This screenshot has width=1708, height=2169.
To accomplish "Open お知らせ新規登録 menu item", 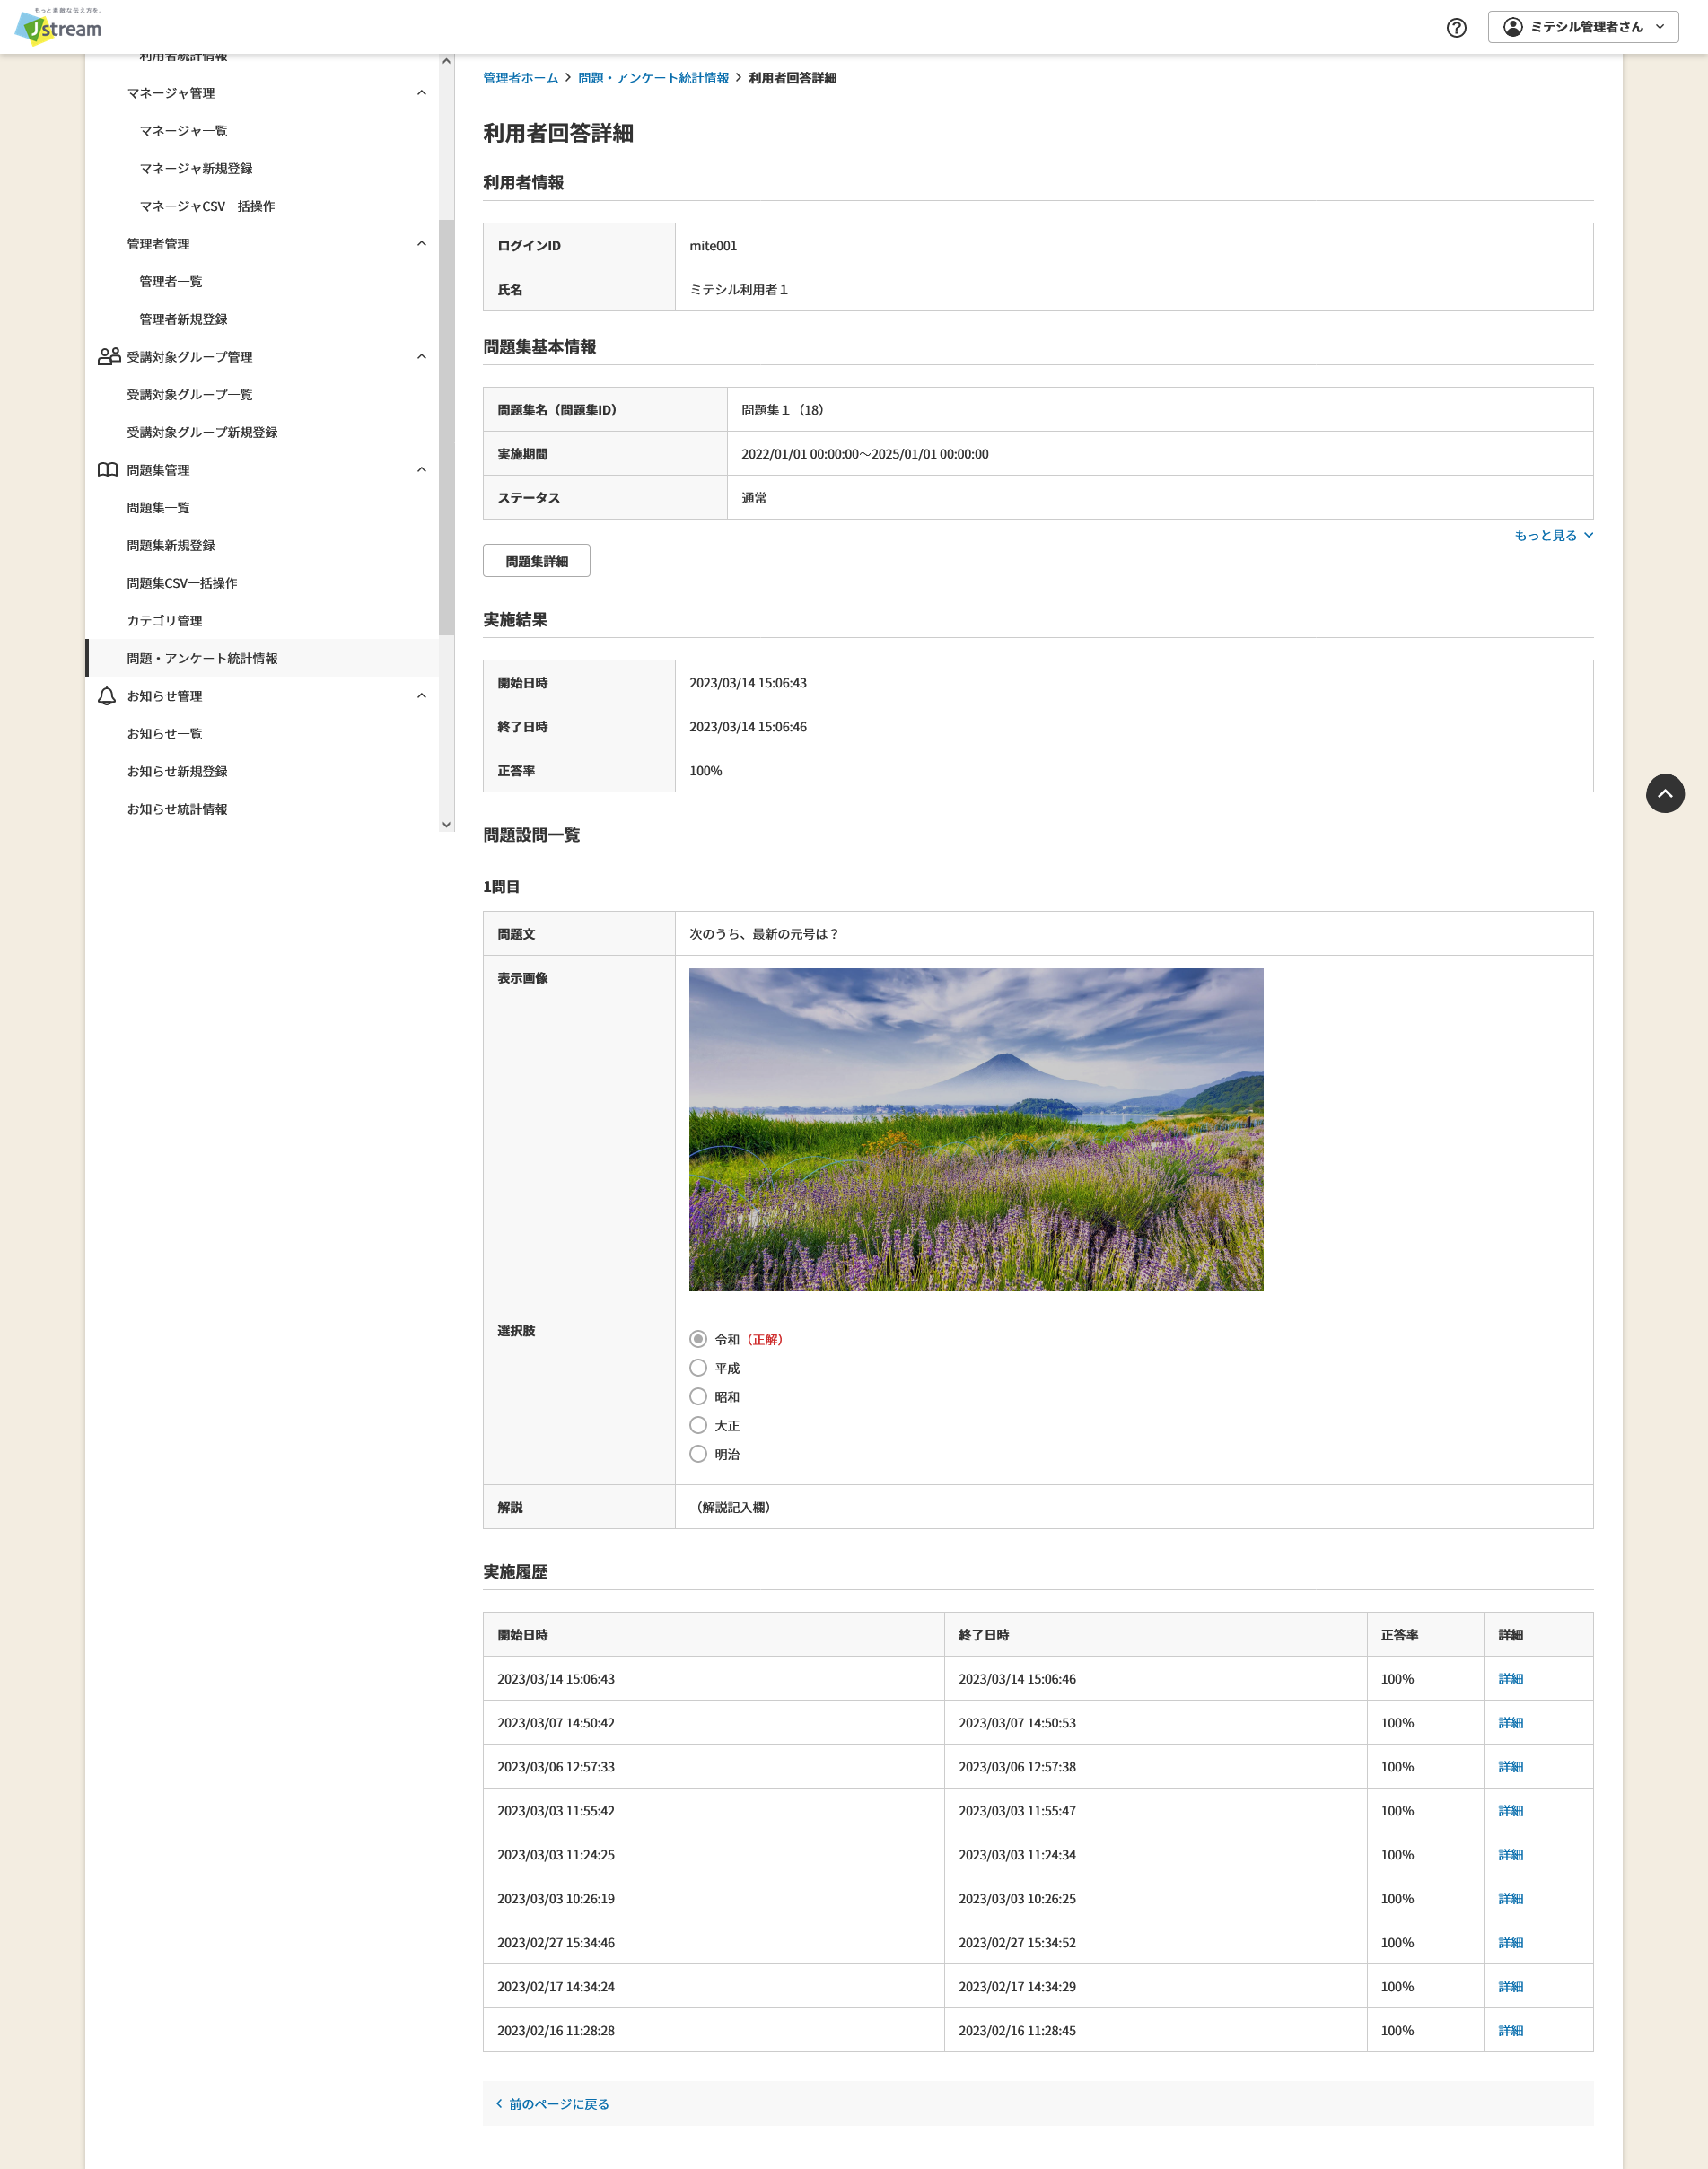I will 177,771.
